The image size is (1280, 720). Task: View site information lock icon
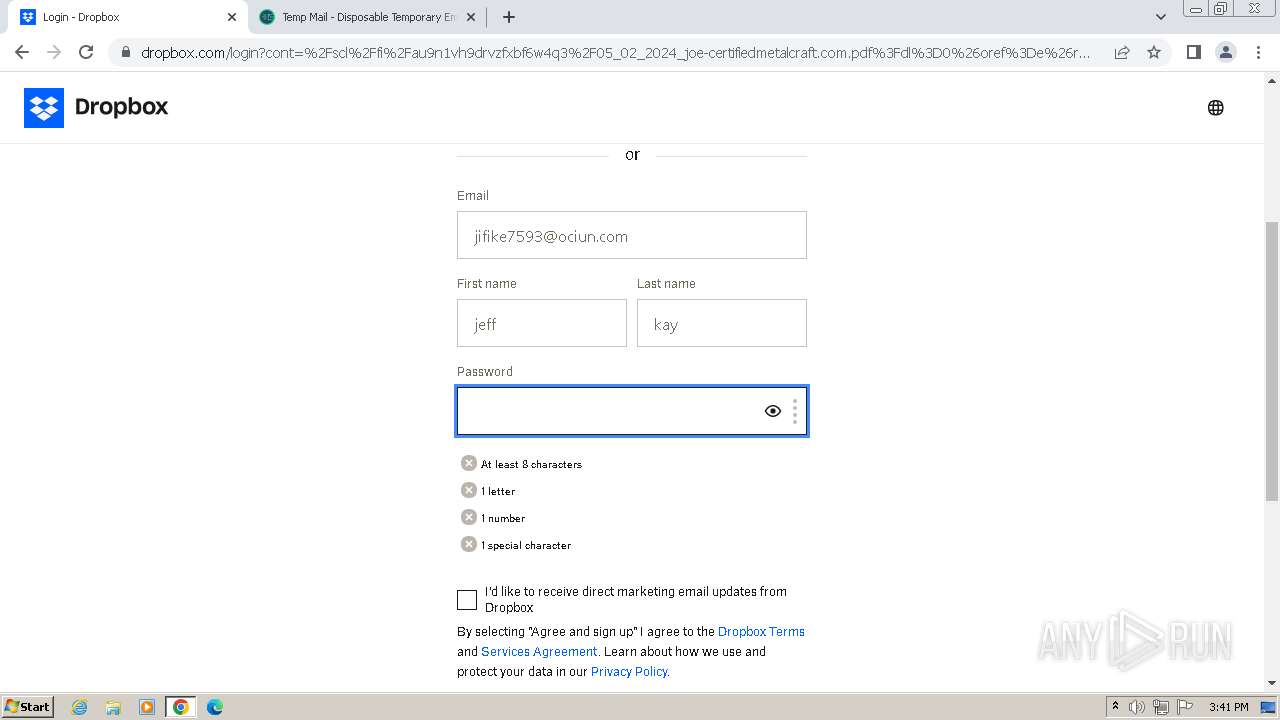(x=126, y=52)
